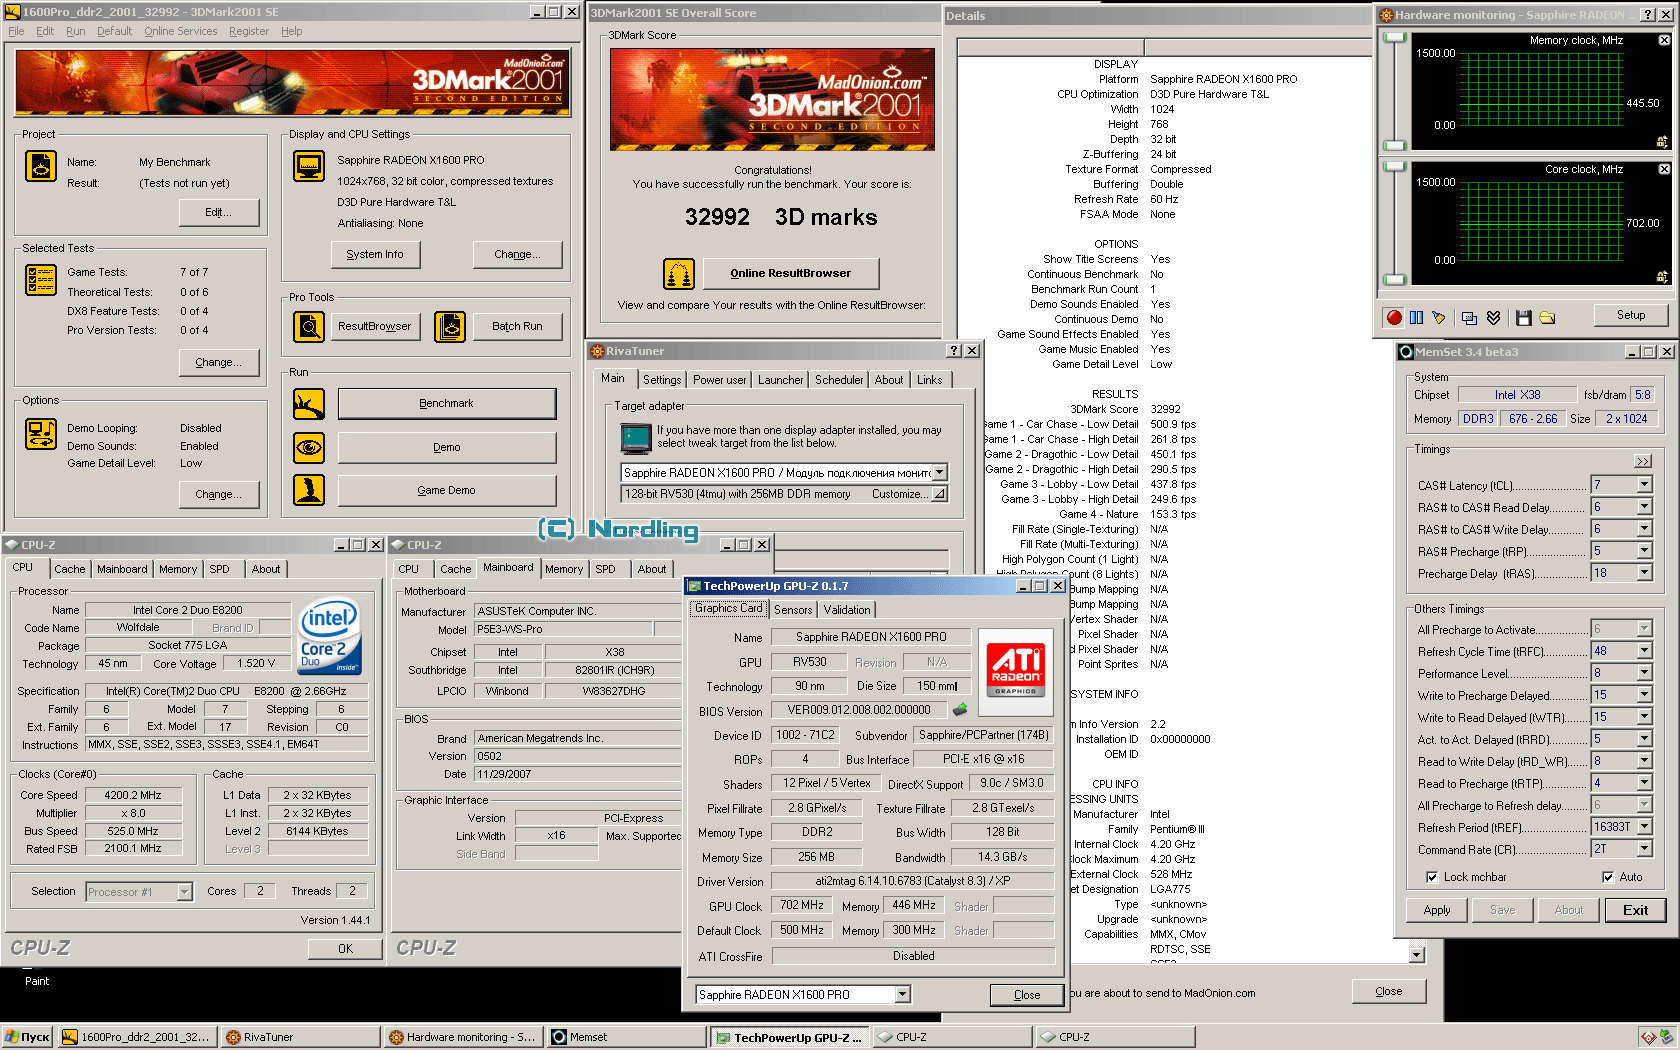Open the Online Services menu in 3DMark2001
Screen dimensions: 1680x1050
pos(180,31)
